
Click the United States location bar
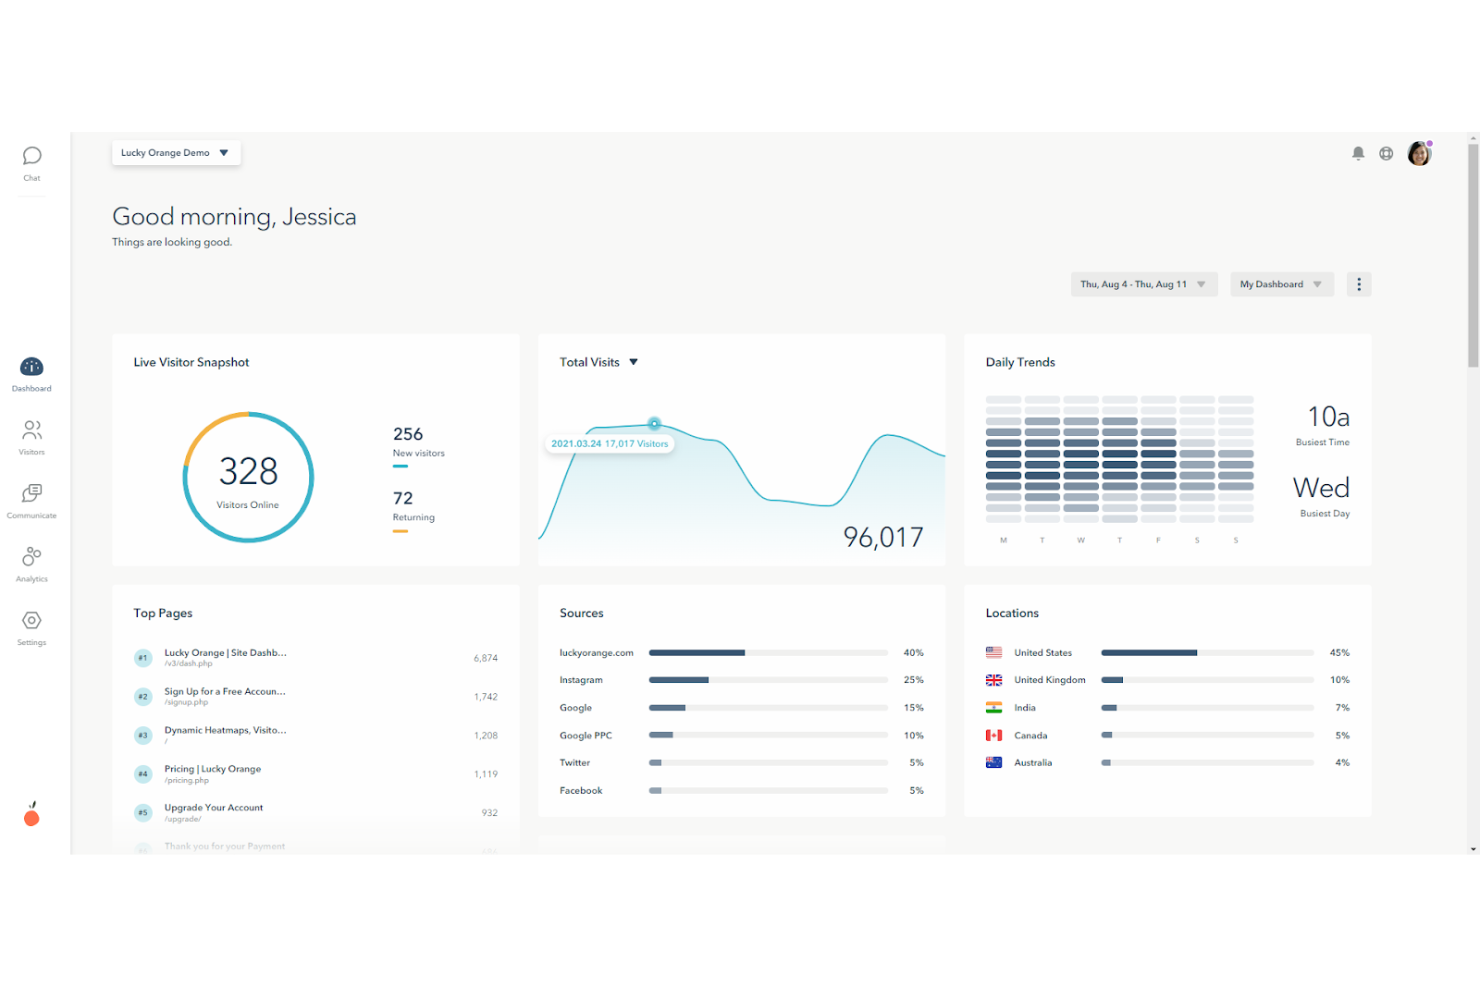point(1148,652)
